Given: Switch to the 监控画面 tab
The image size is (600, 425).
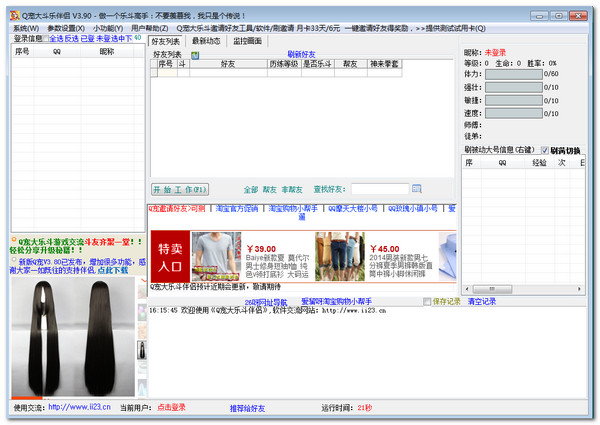Looking at the screenshot, I should [x=248, y=41].
